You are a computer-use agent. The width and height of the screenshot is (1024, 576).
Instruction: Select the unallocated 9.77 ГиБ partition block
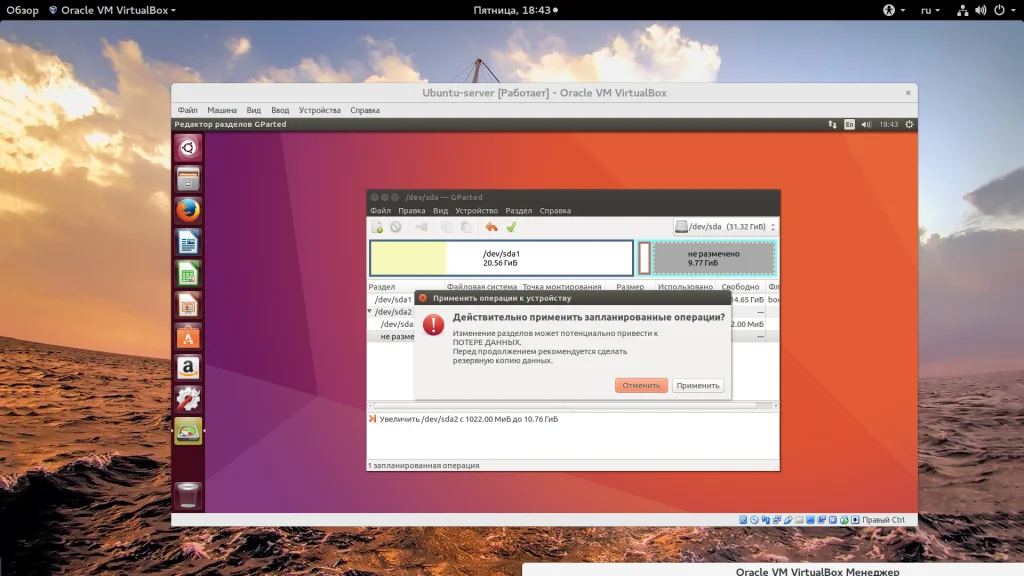[x=713, y=258]
